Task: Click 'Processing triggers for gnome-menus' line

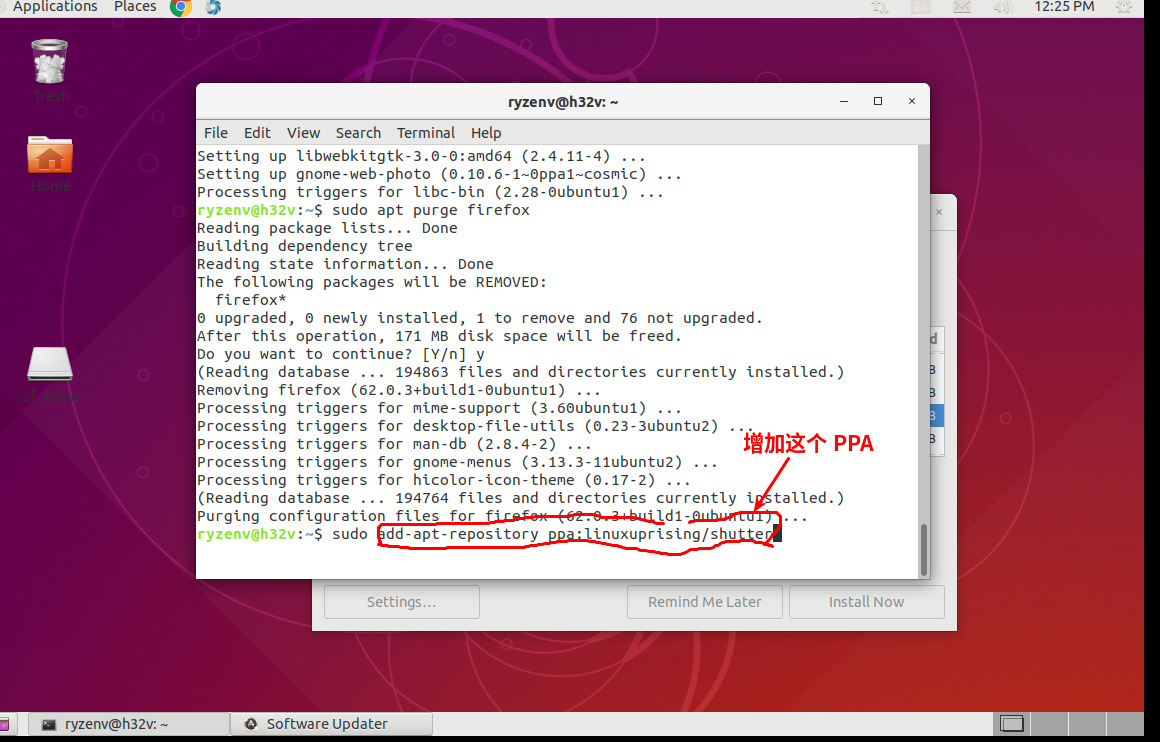Action: coord(457,462)
